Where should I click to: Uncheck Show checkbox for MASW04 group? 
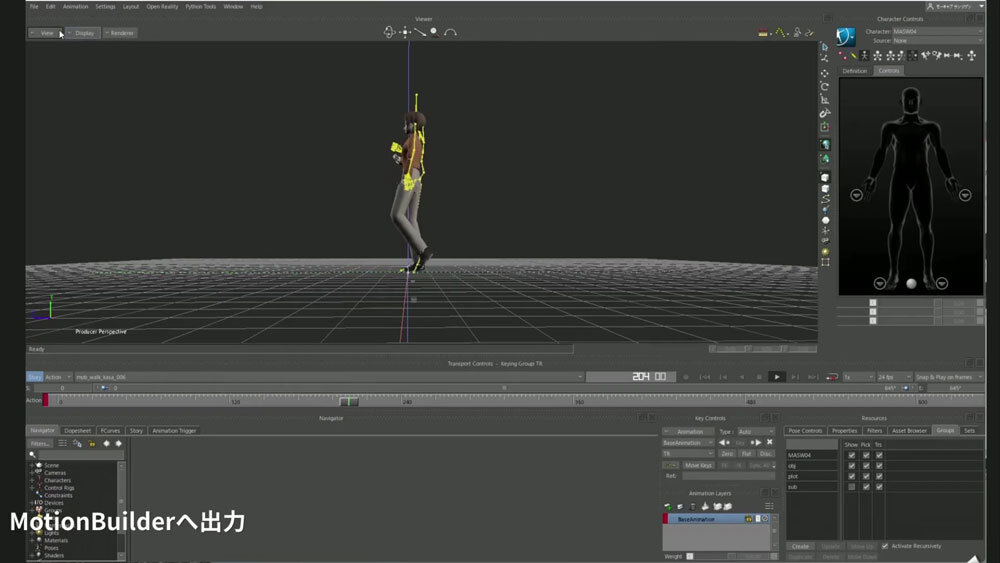[x=851, y=455]
